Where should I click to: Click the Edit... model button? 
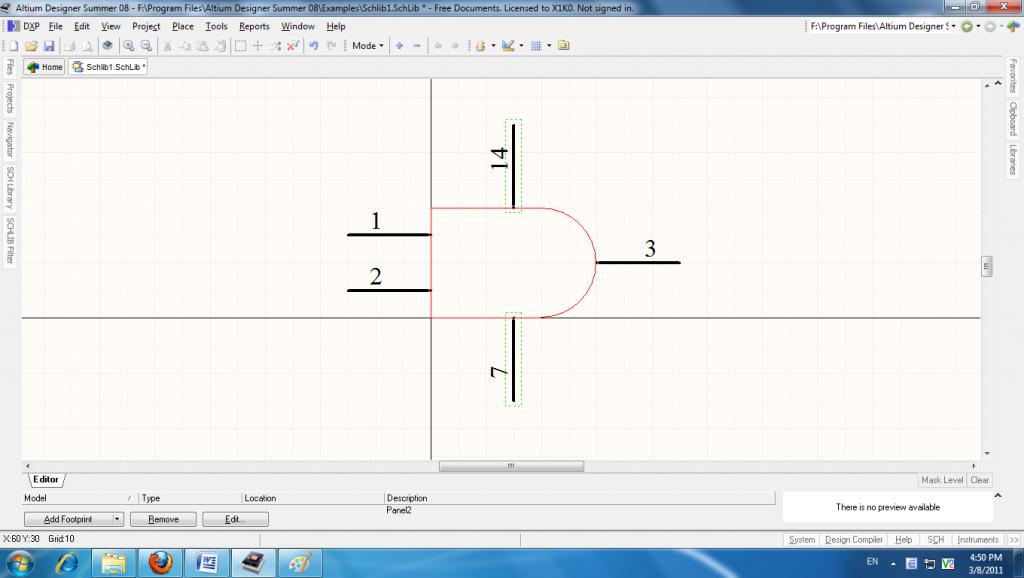pos(235,519)
